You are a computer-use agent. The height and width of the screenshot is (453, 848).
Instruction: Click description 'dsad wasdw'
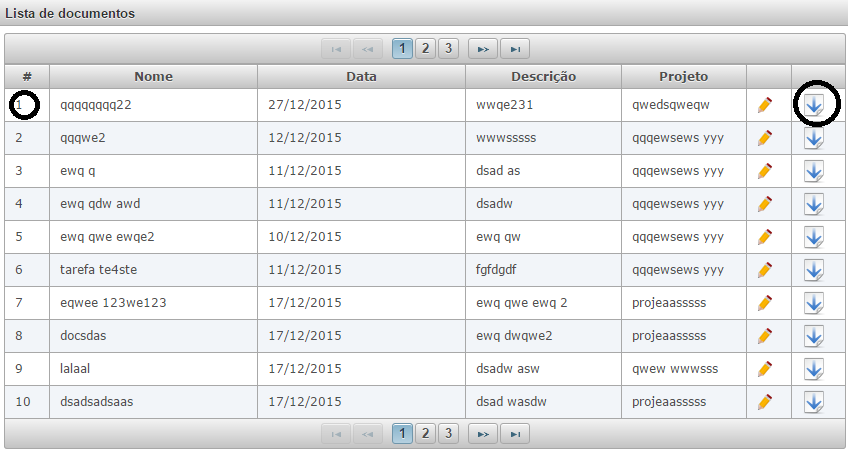tap(511, 402)
